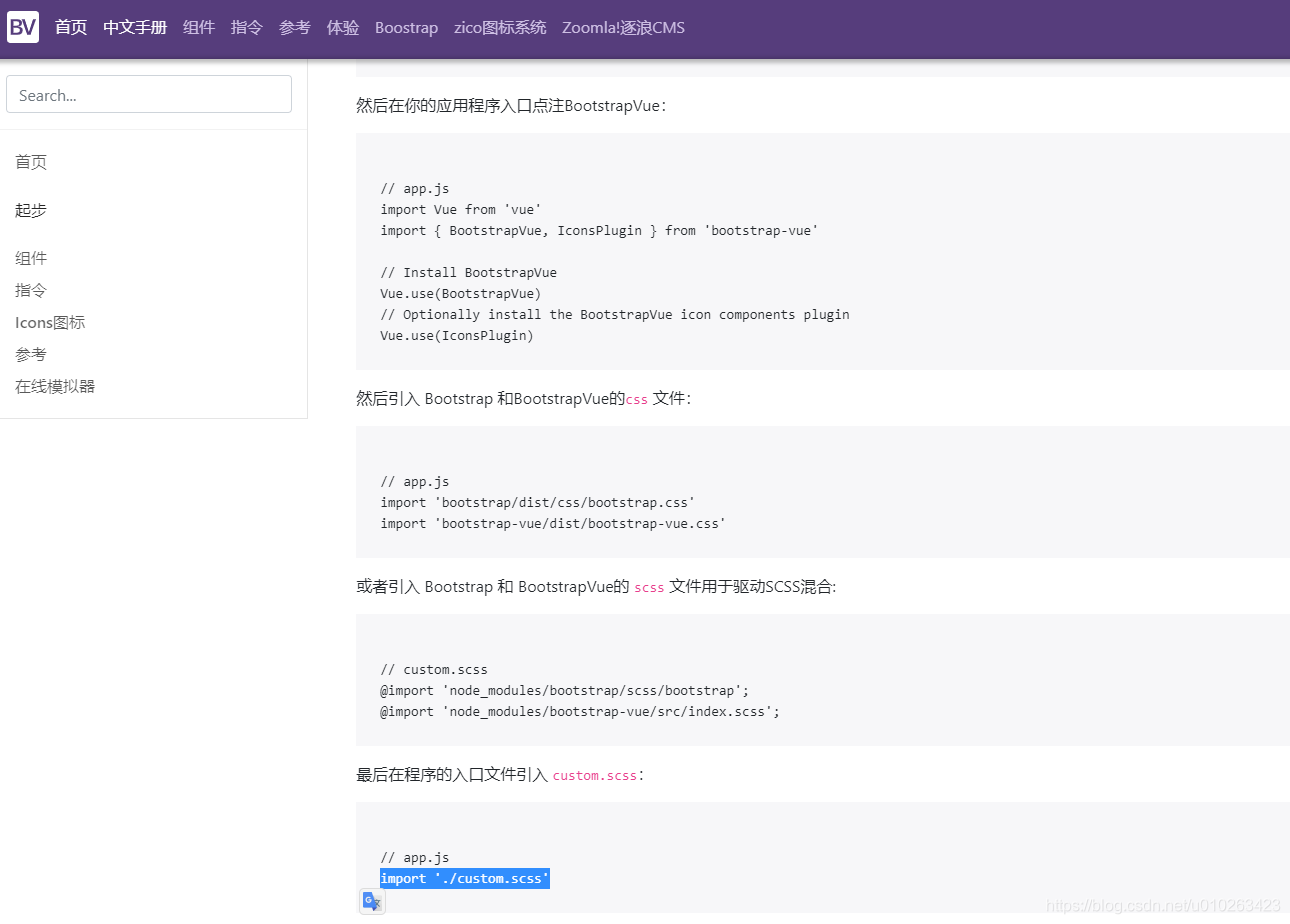Select 体验 from the navigation bar
The image size is (1290, 924).
[342, 27]
